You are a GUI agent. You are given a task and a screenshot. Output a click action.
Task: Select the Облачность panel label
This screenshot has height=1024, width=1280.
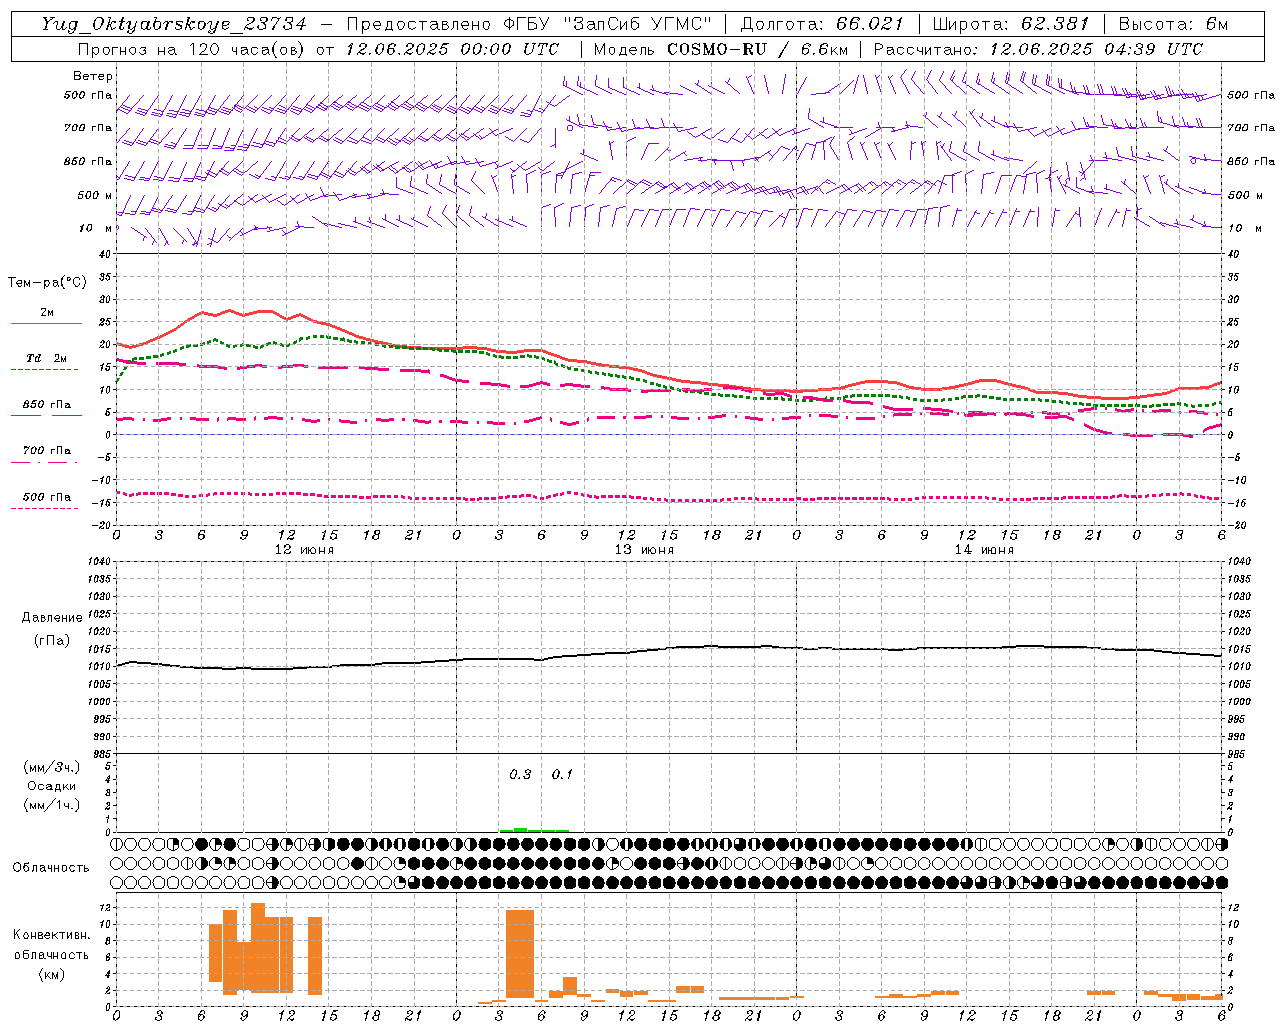coord(51,867)
